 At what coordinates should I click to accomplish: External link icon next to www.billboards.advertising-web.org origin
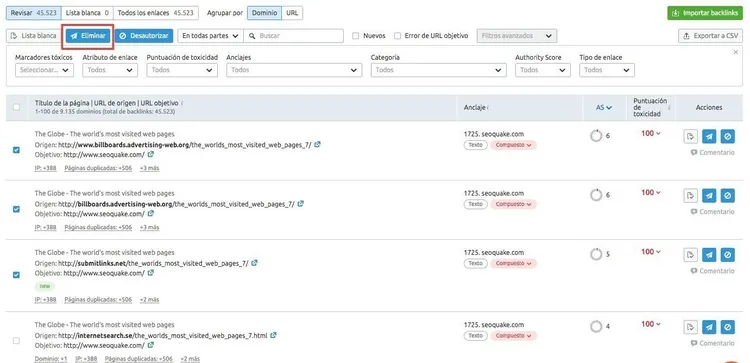pyautogui.click(x=317, y=144)
